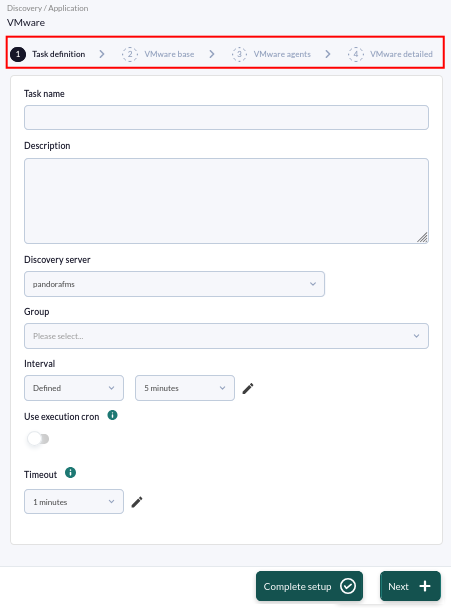Viewport: 451px width, 608px height.
Task: Click the step 3 circle icon
Action: pos(239,54)
